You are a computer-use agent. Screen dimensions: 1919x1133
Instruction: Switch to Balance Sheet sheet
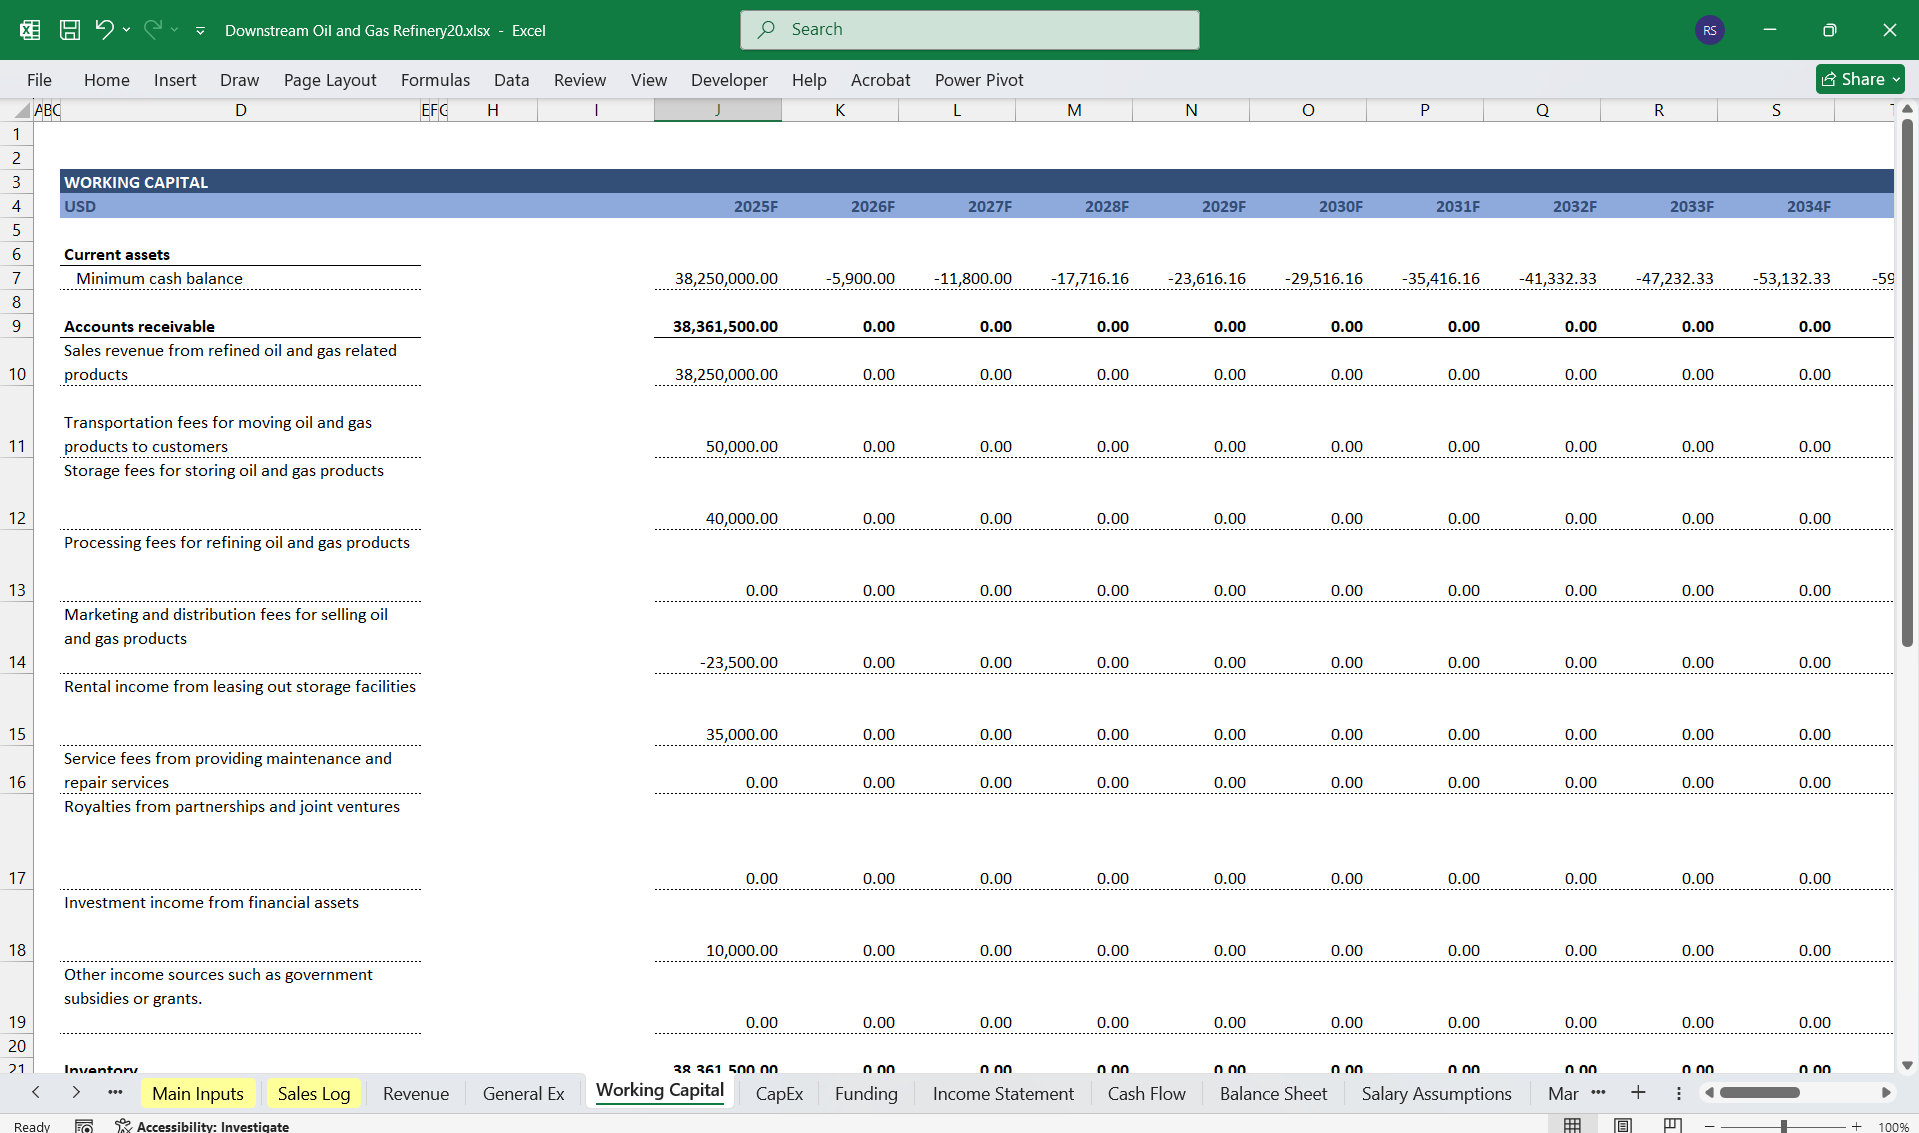click(1273, 1094)
